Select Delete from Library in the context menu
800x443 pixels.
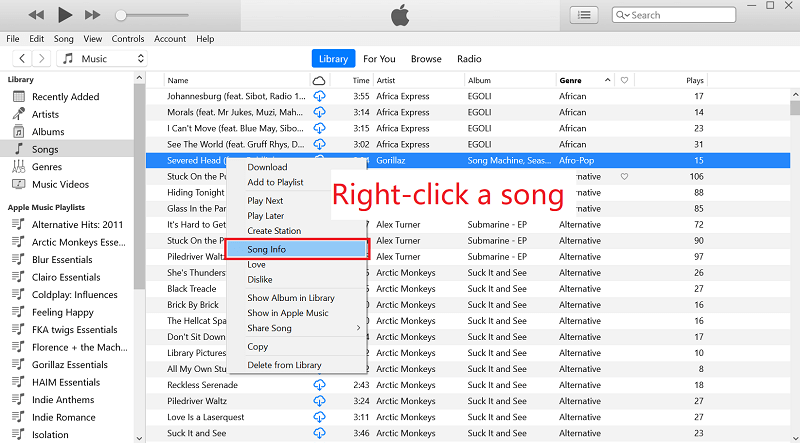(x=284, y=365)
